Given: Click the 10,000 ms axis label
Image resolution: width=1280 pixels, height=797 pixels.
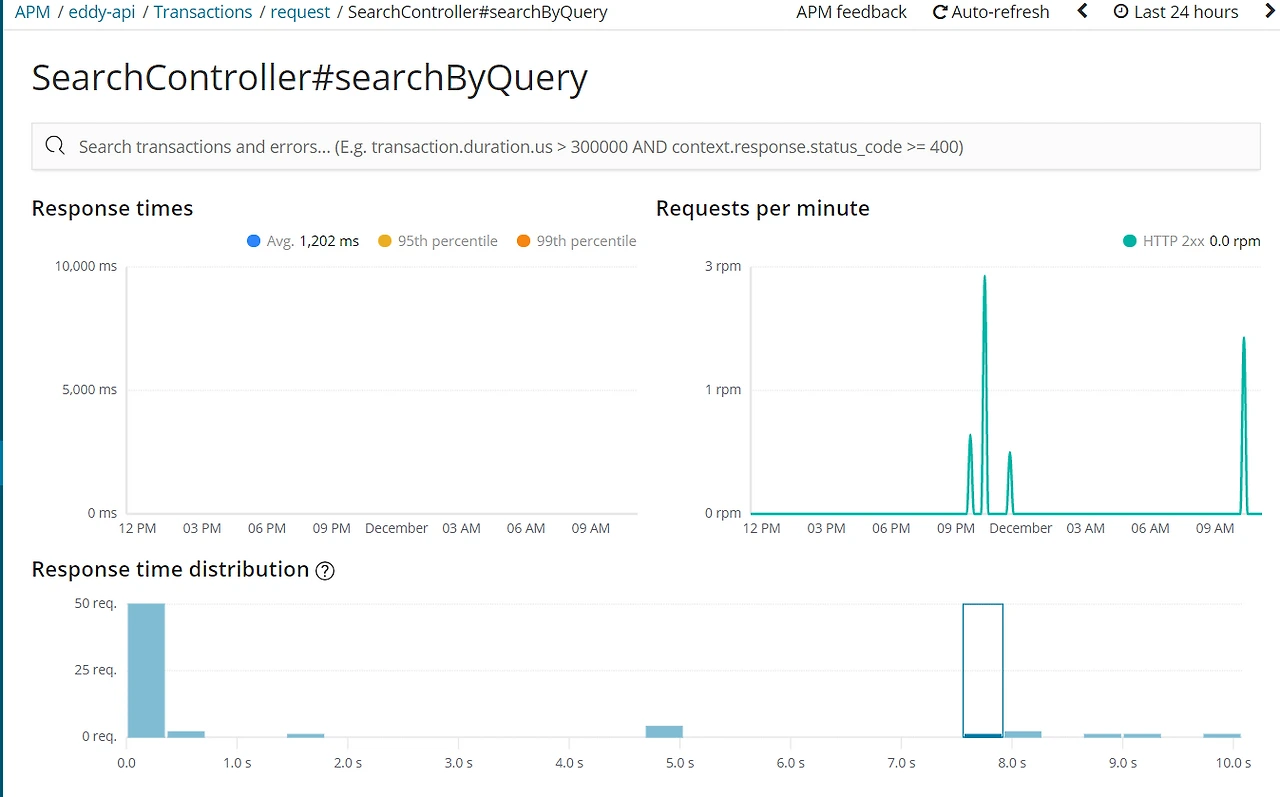Looking at the screenshot, I should [x=87, y=266].
